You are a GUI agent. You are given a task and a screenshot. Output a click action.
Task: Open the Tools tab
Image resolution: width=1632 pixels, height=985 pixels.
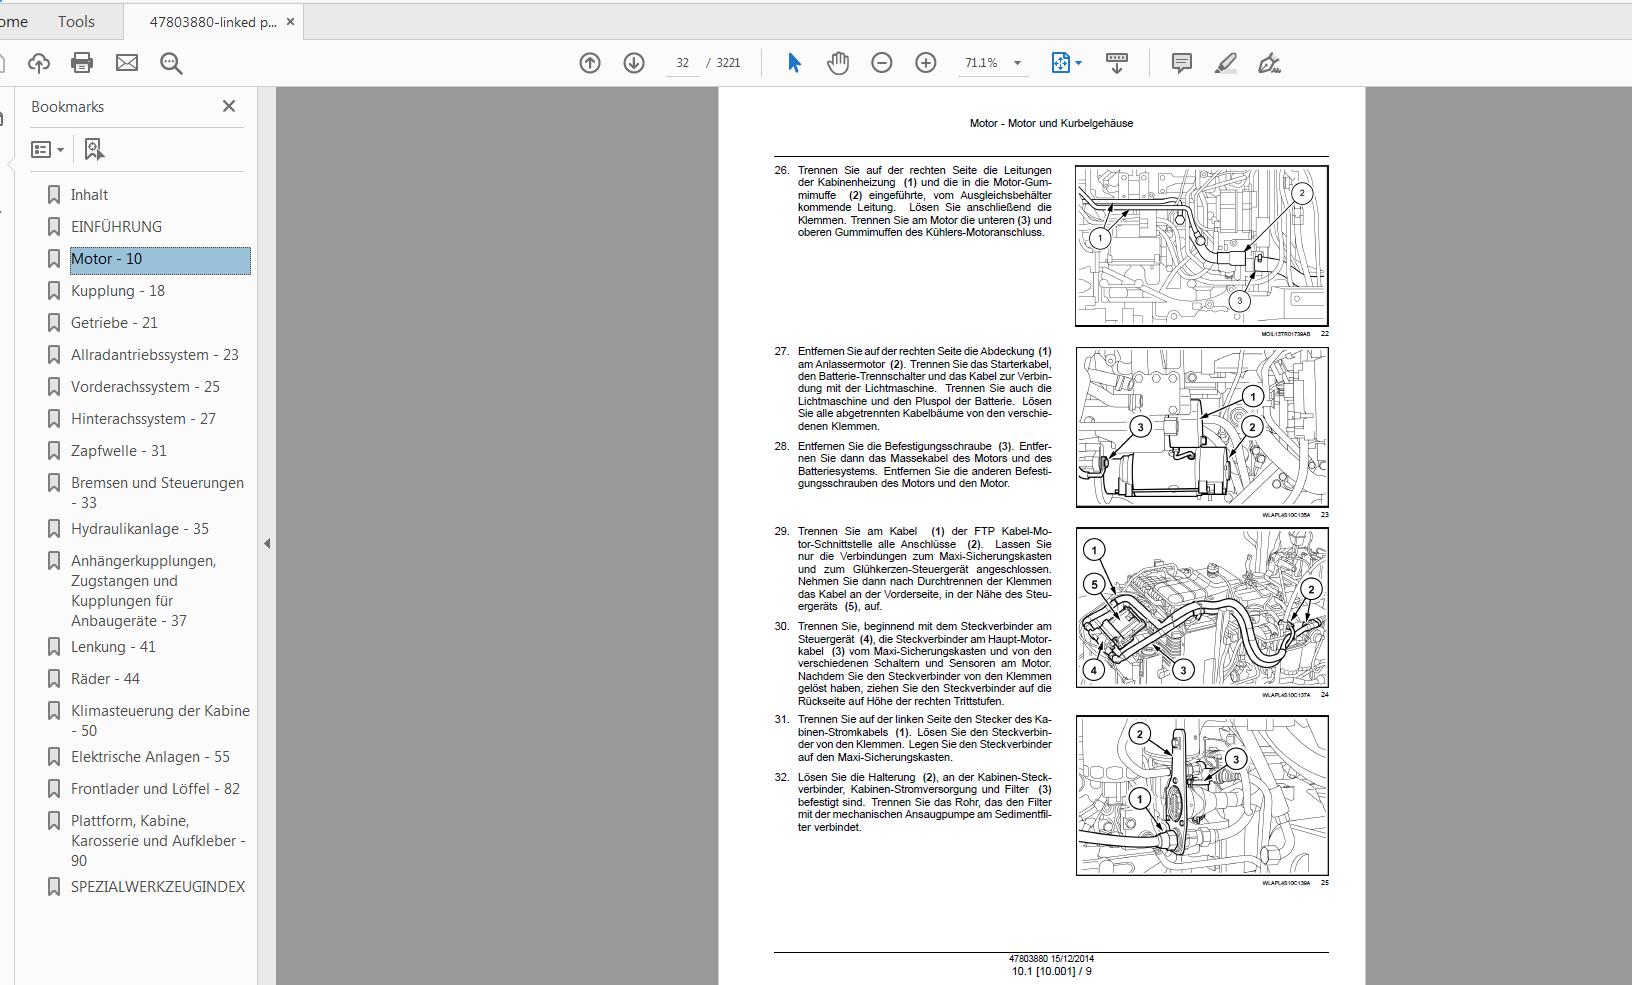coord(76,21)
